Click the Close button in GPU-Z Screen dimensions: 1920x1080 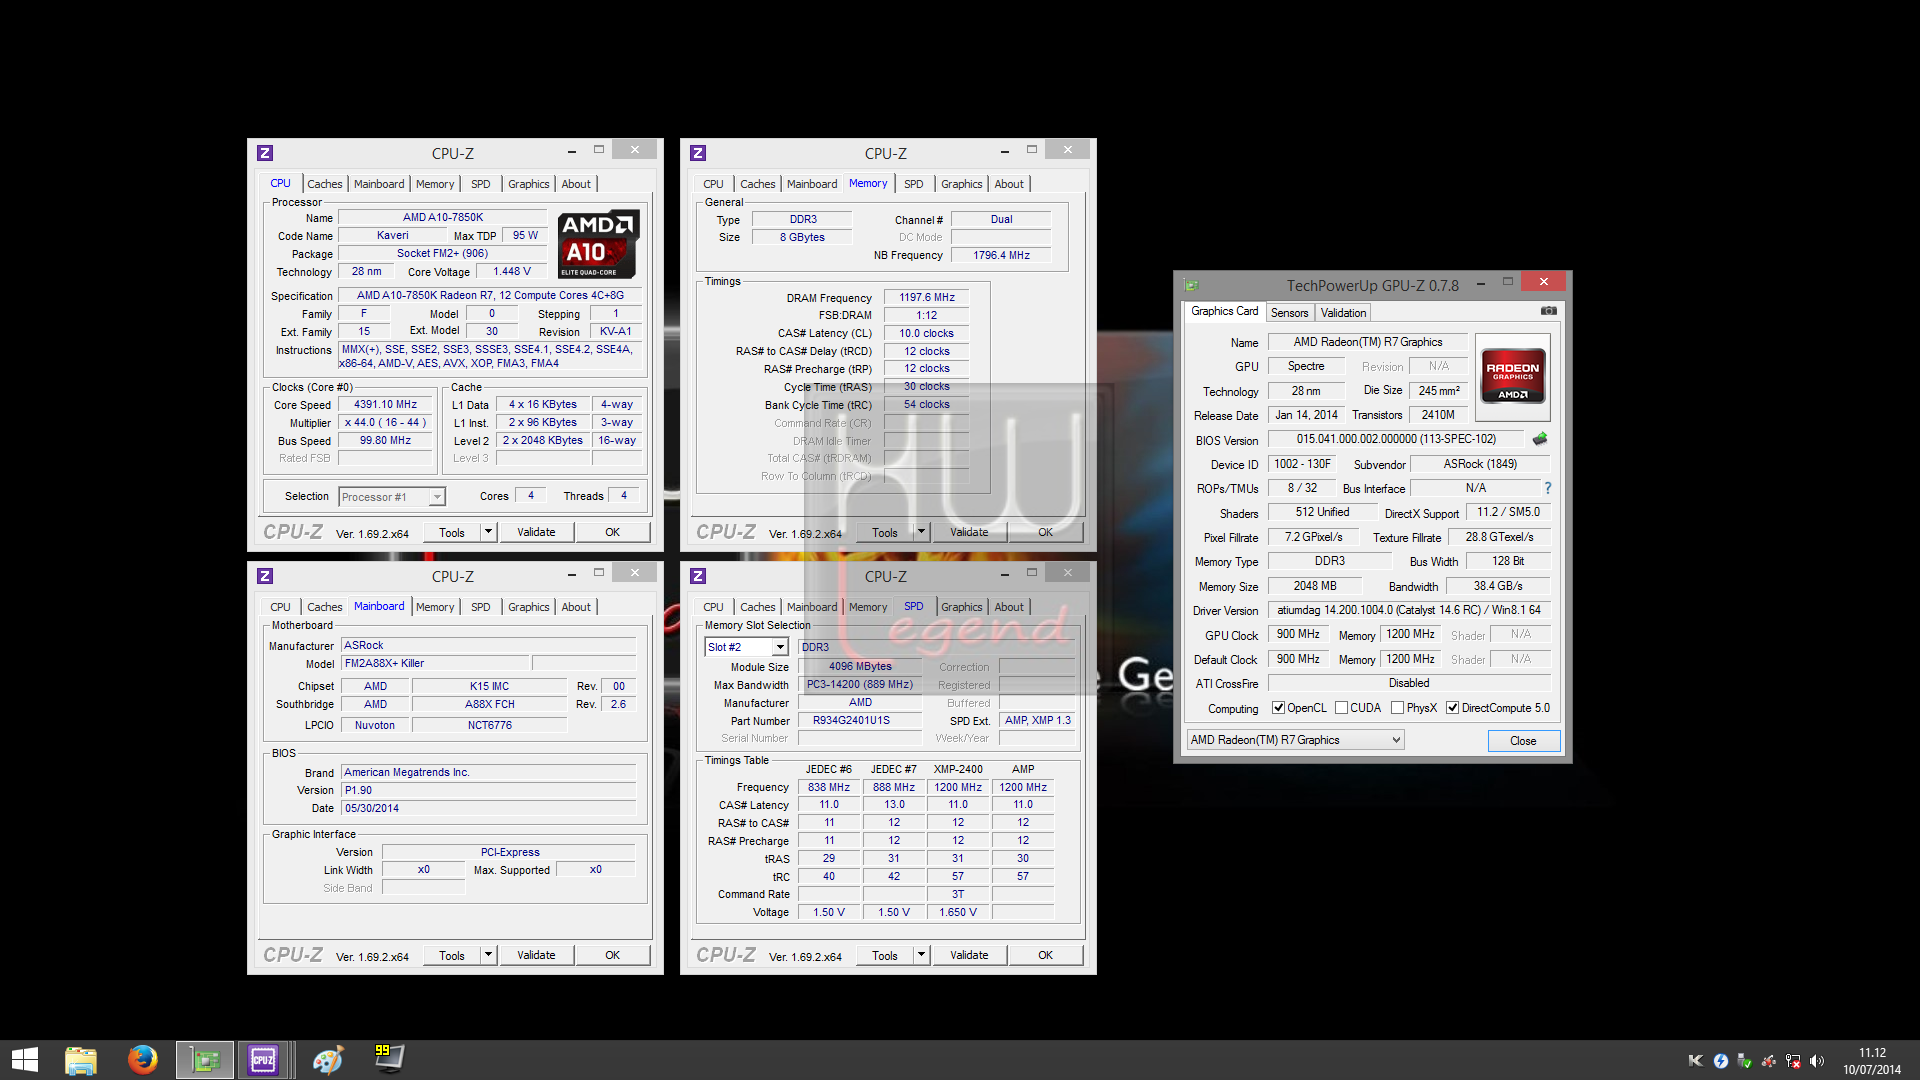point(1523,741)
